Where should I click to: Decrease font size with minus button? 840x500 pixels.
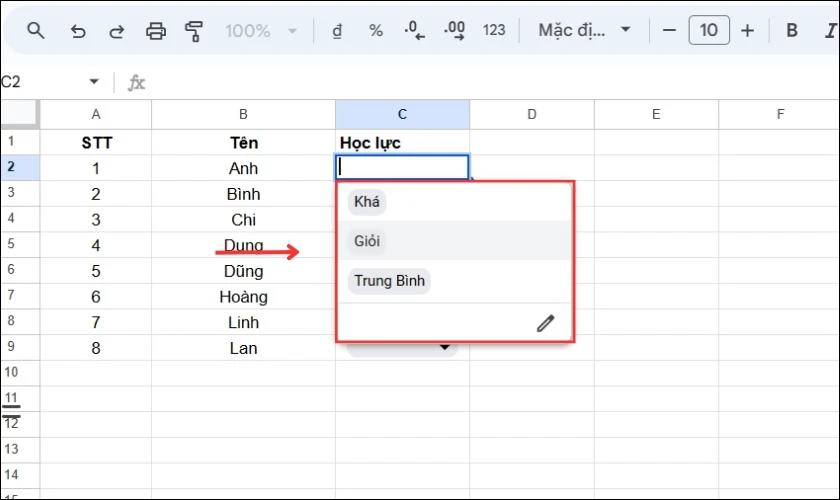(669, 31)
